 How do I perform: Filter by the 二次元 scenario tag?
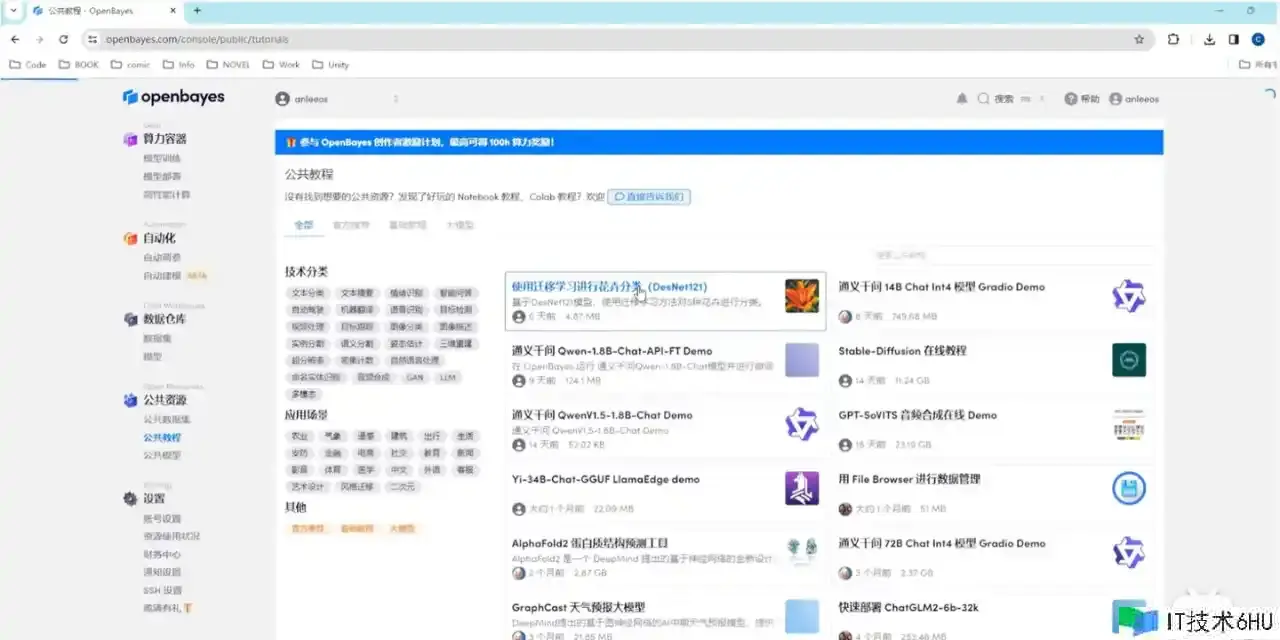402,486
